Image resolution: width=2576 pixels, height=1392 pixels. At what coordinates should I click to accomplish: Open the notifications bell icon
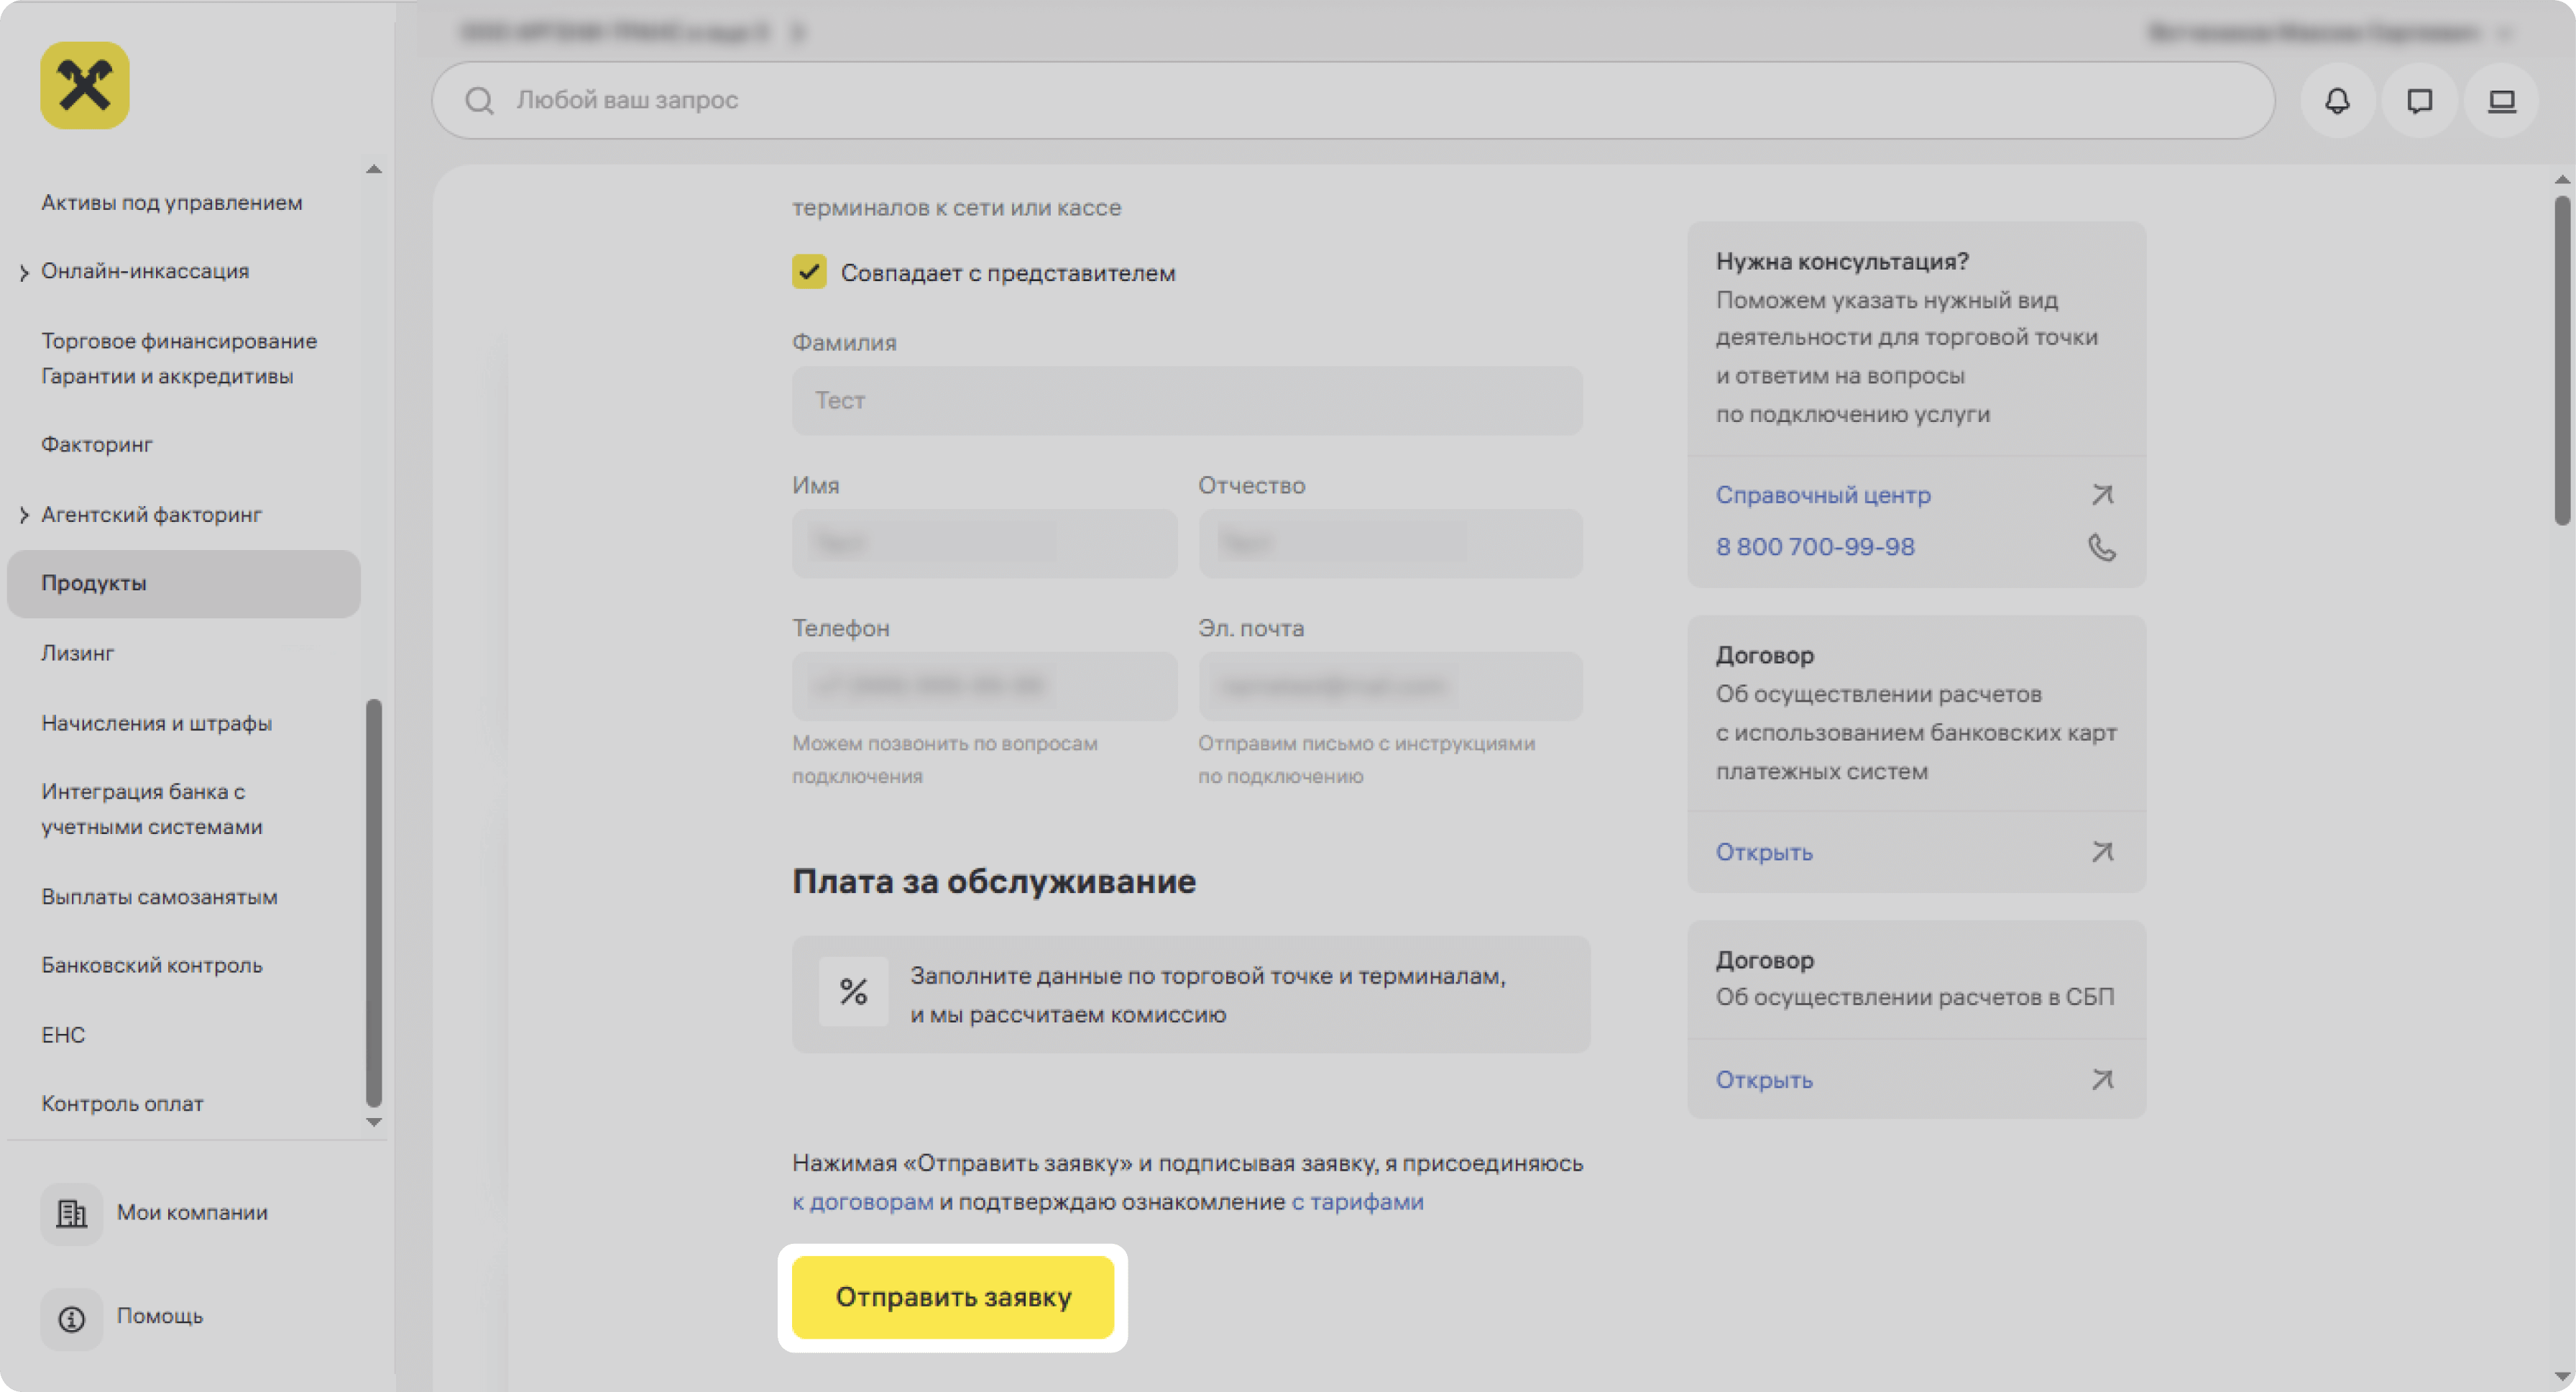(x=2338, y=100)
